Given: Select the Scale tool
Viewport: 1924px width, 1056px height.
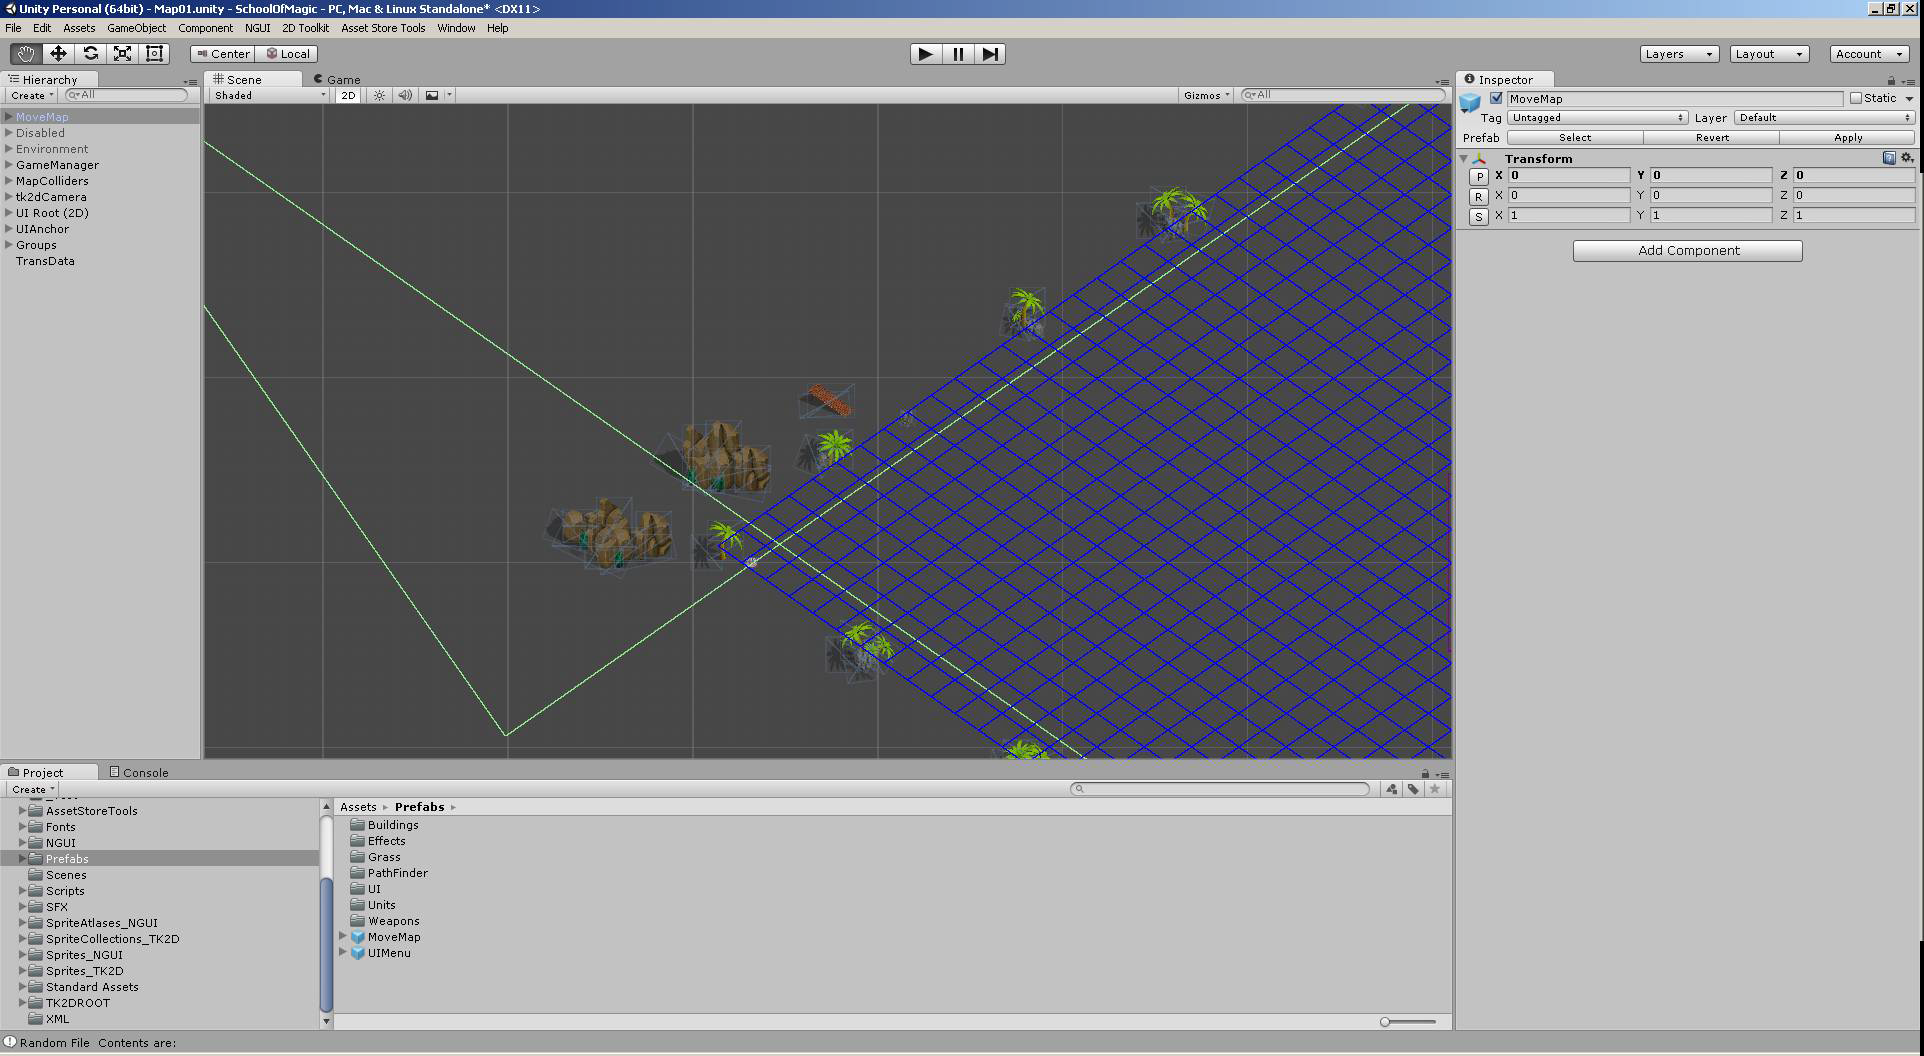Looking at the screenshot, I should pos(122,54).
